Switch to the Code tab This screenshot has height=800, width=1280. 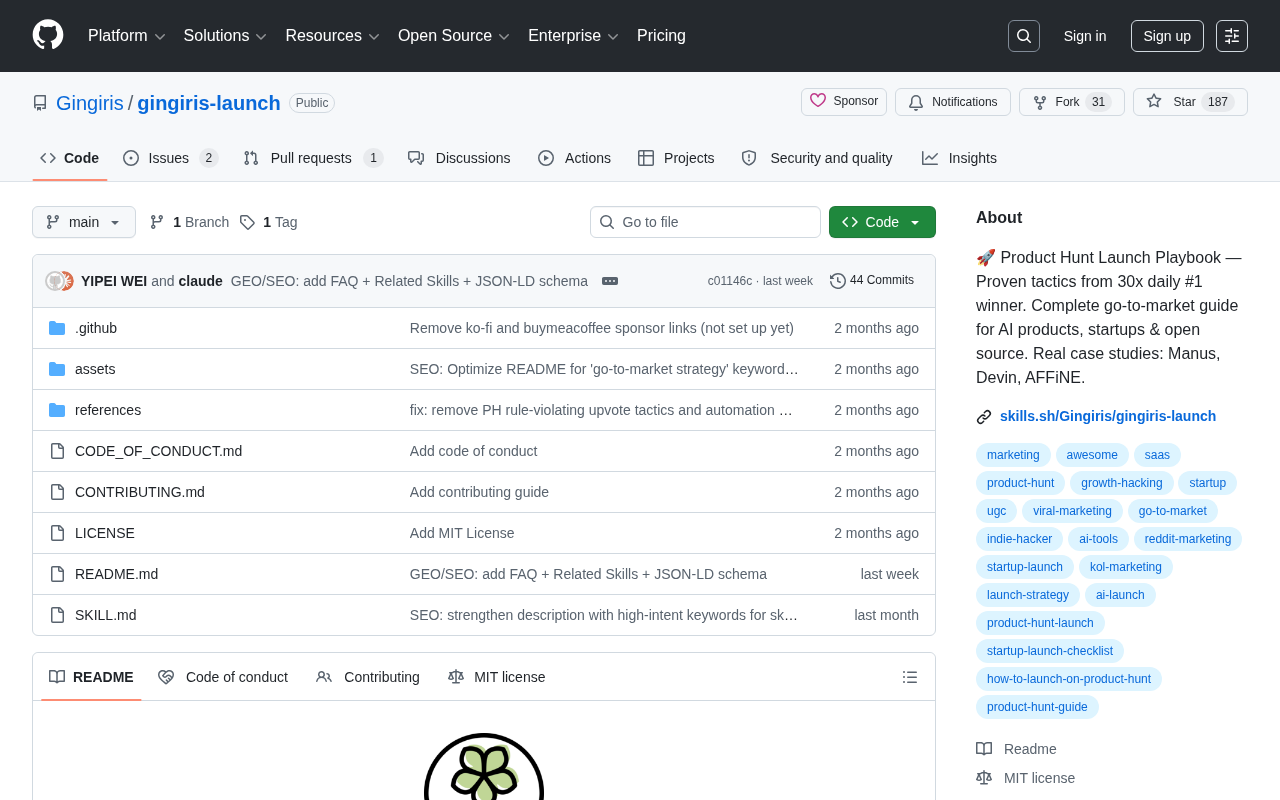pyautogui.click(x=70, y=158)
